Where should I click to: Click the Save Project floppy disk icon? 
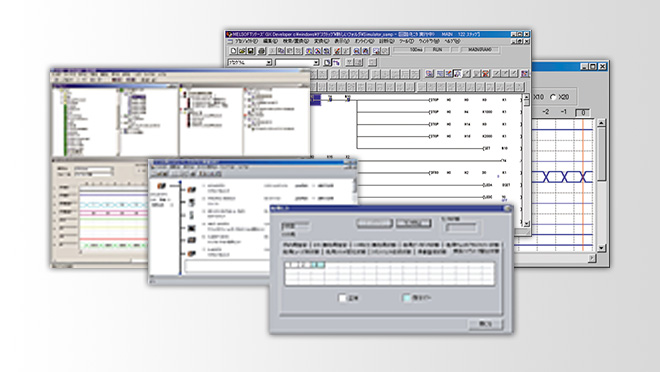click(250, 51)
